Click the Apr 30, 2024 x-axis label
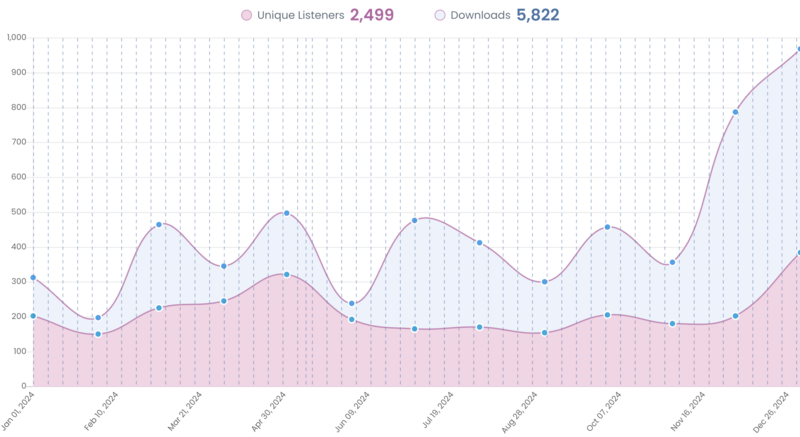The height and width of the screenshot is (437, 800). pyautogui.click(x=271, y=411)
